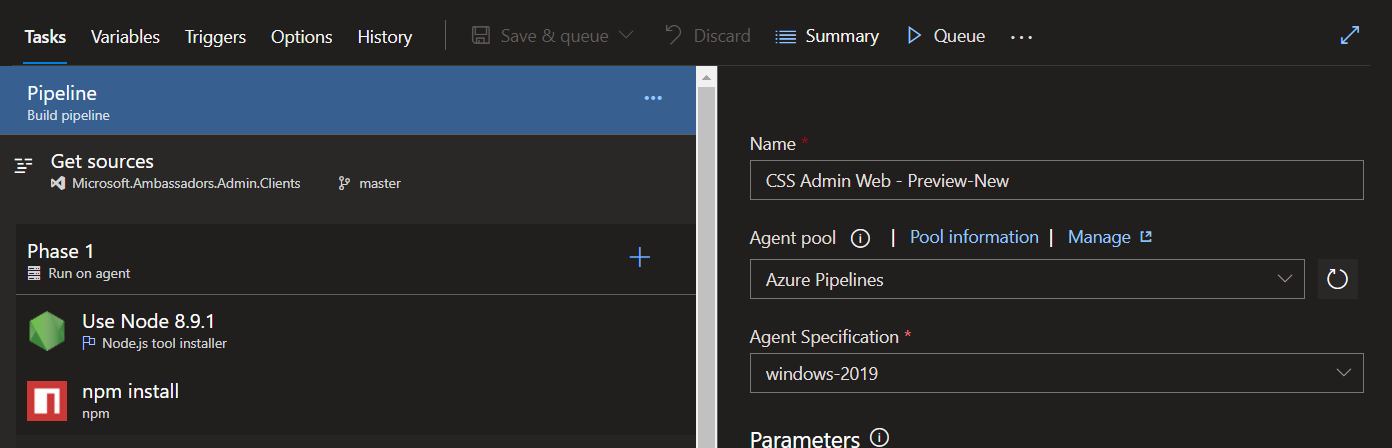Go to the History tab
Screen dimensions: 1392x448
[384, 37]
